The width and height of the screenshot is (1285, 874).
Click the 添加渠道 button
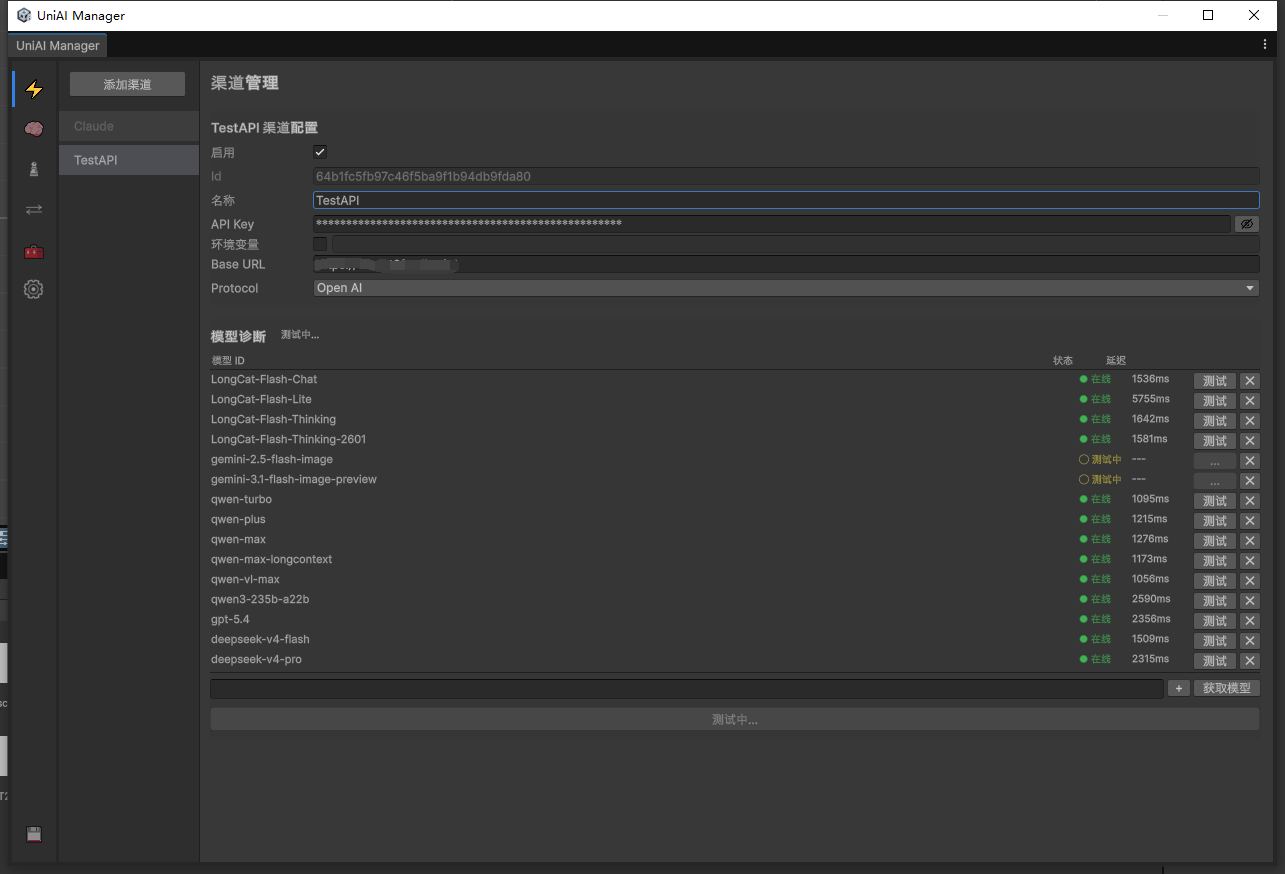(127, 85)
